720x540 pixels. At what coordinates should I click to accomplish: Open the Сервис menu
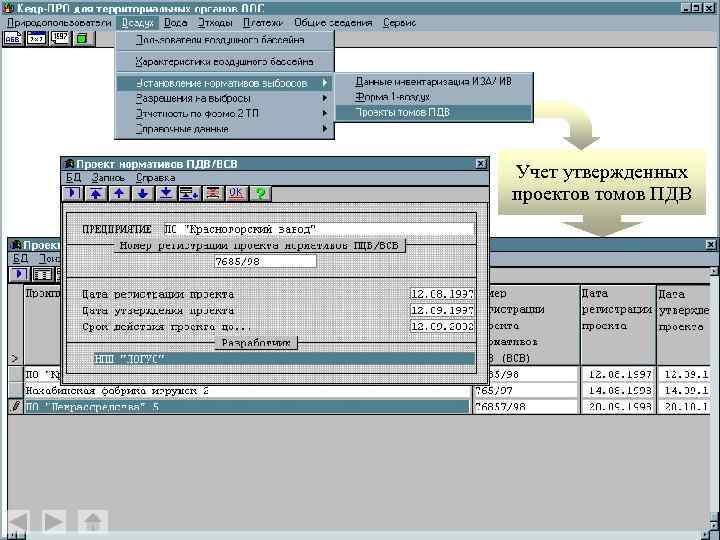click(x=399, y=22)
